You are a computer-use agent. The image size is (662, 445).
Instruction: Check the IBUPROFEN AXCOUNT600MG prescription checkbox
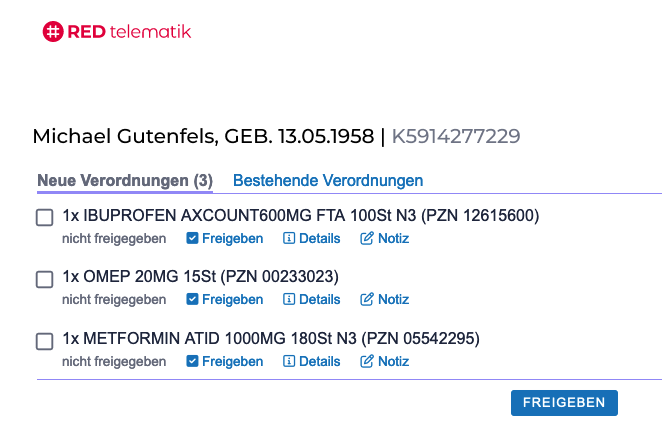tap(44, 217)
